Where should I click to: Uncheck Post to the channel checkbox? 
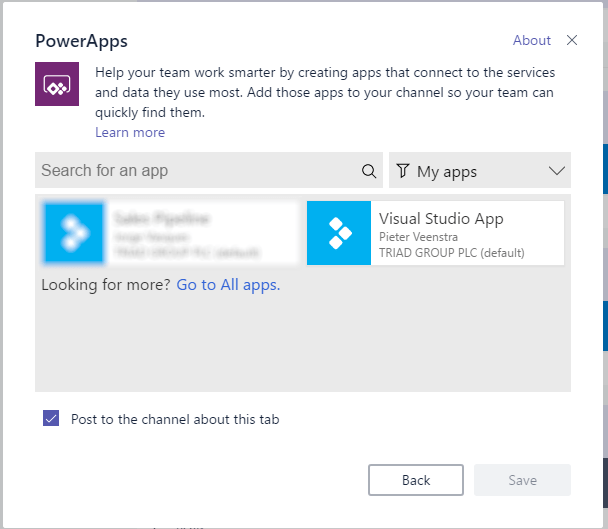(51, 418)
